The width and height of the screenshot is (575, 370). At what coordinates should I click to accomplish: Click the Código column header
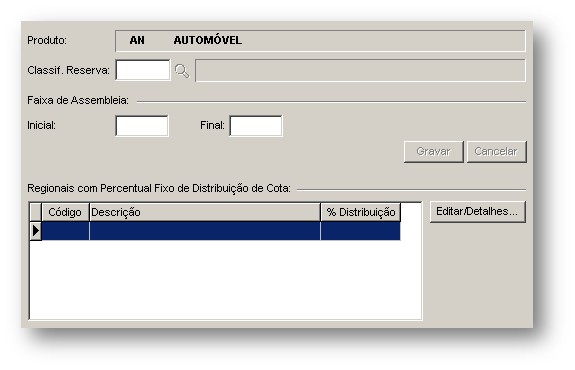(65, 212)
